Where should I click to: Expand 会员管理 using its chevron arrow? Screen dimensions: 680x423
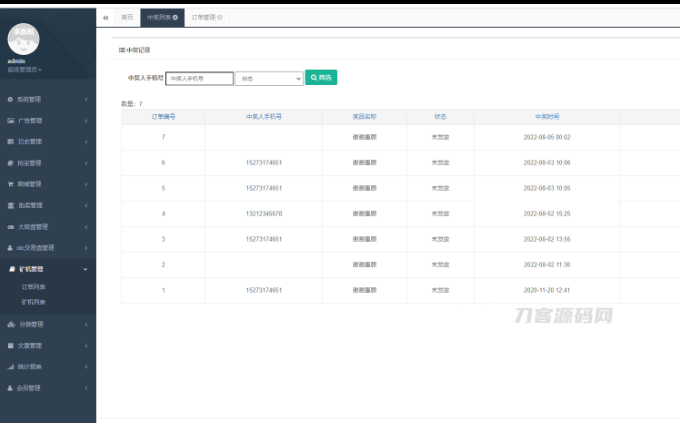point(86,388)
